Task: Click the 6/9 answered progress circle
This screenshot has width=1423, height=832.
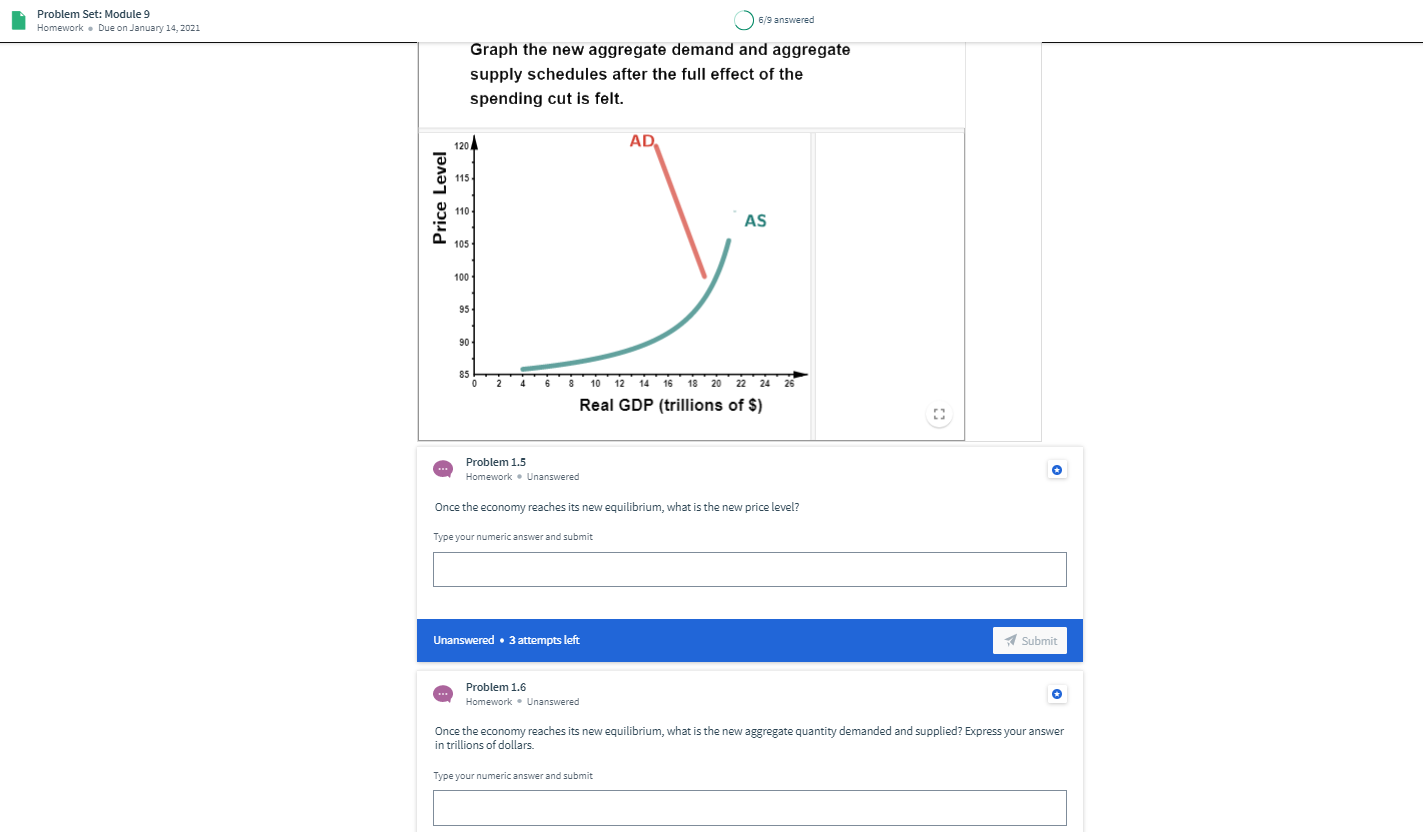Action: (743, 19)
